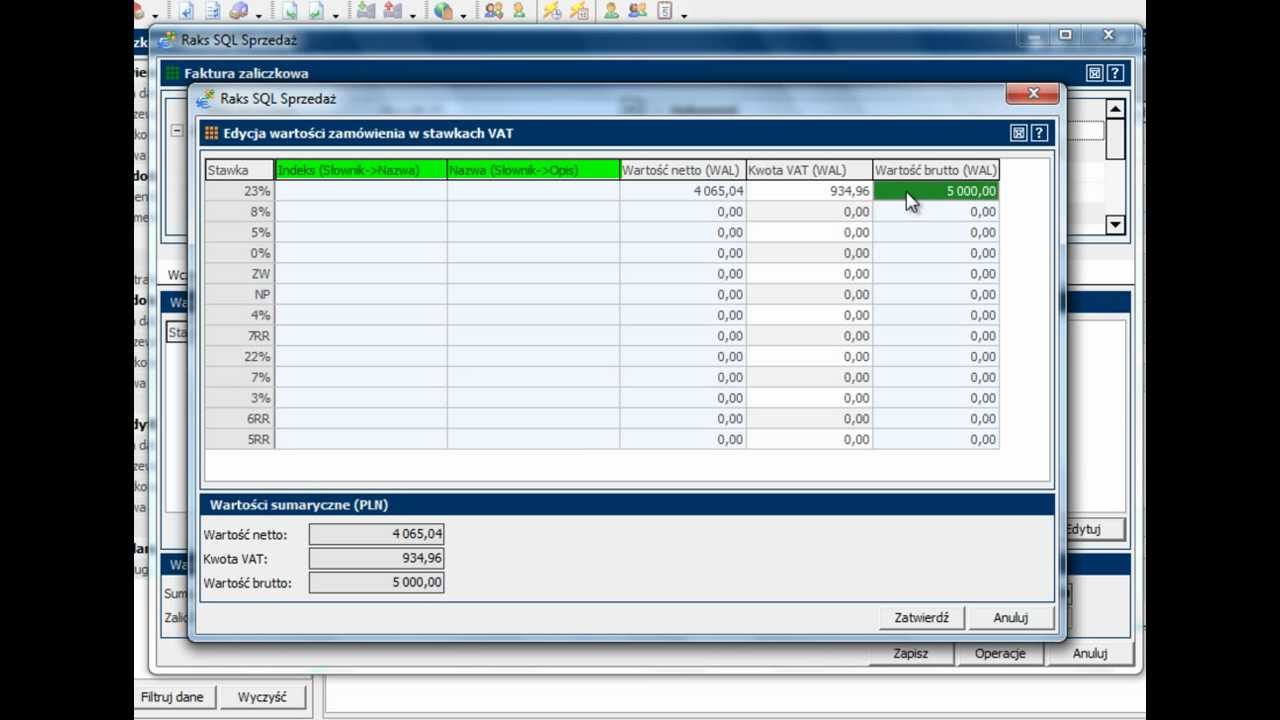Click the Wartość netto cell in the 8% row
This screenshot has height=720, width=1280.
[683, 212]
